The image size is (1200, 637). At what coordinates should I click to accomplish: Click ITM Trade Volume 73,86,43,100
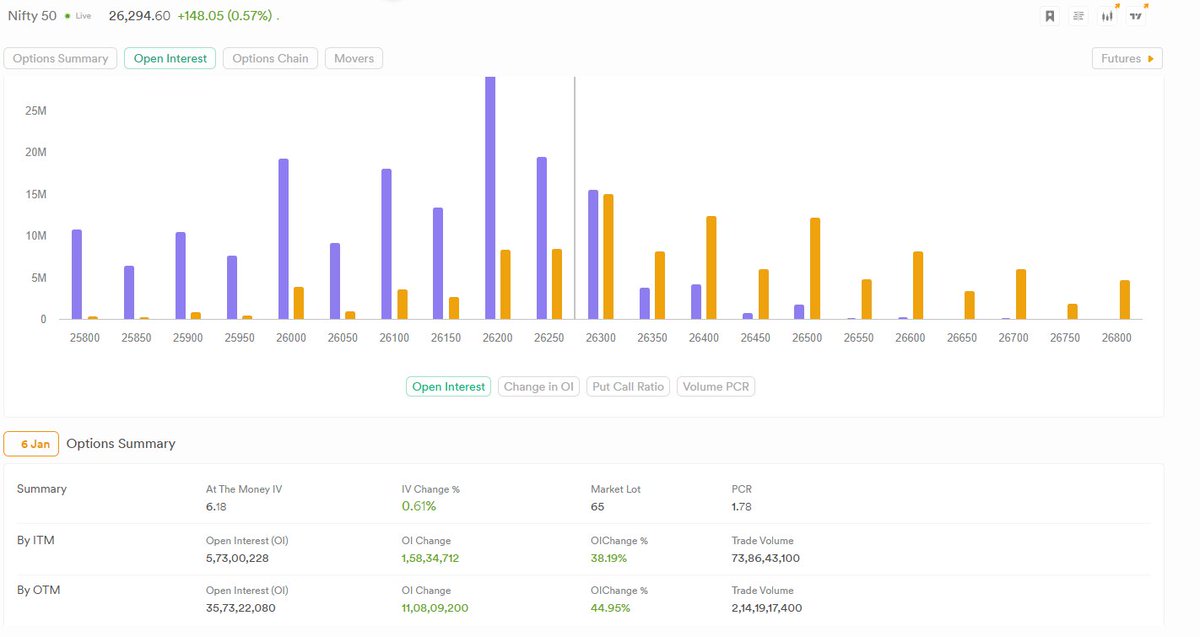[765, 558]
